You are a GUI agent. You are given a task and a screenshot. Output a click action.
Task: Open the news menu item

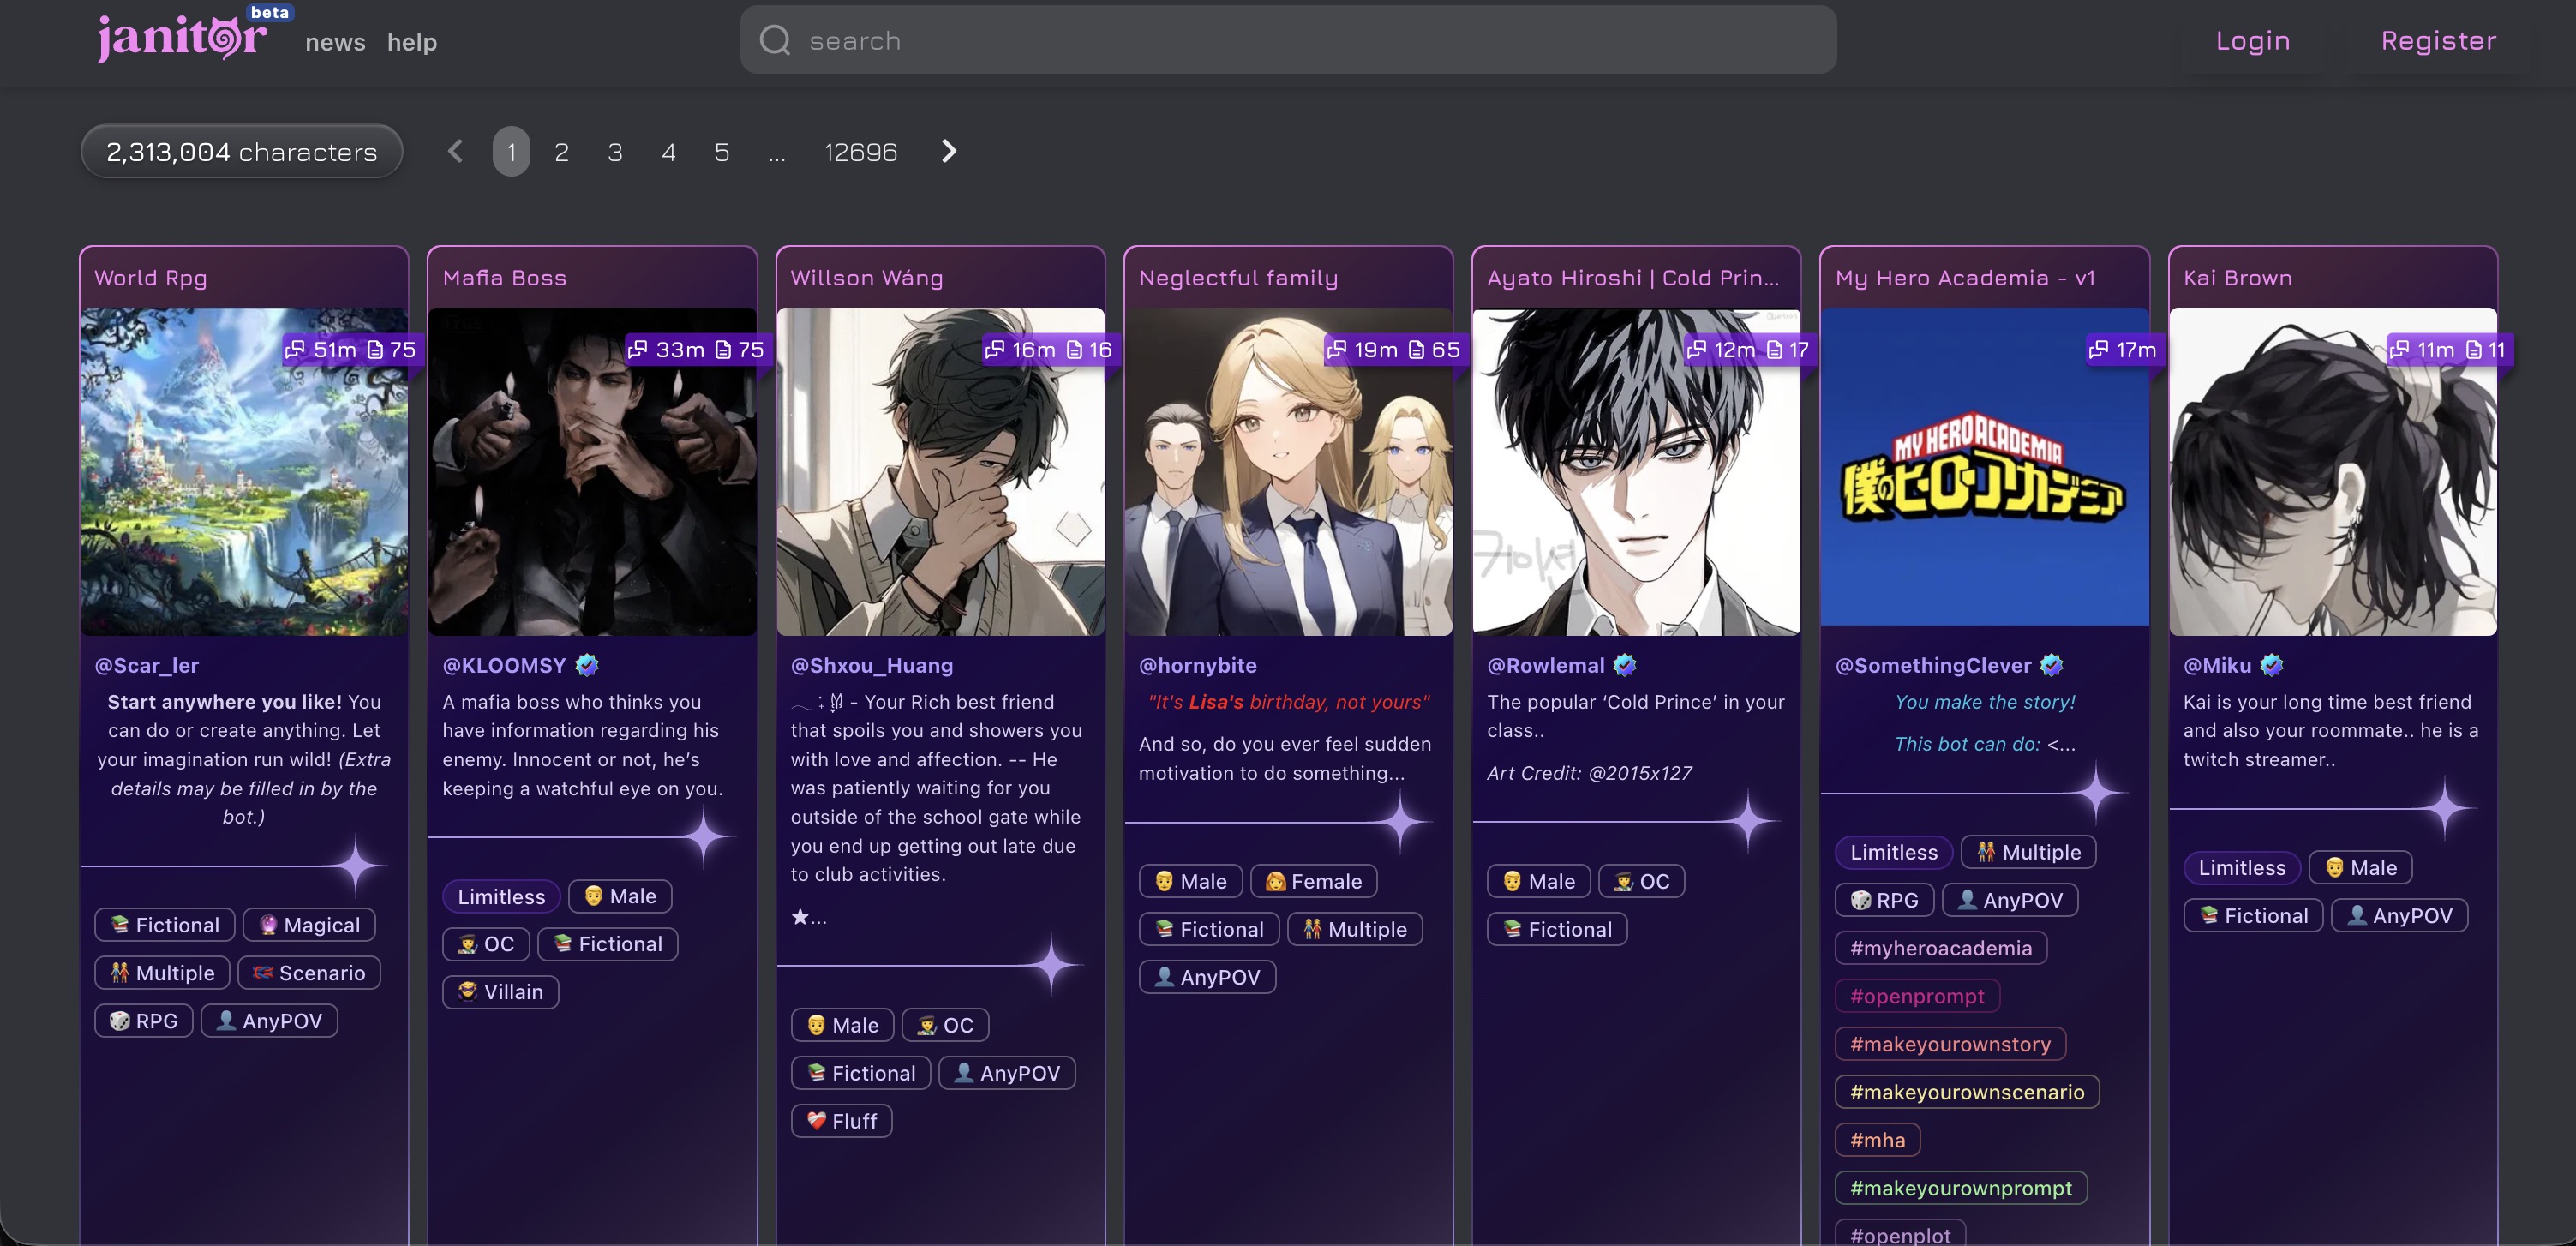[335, 42]
